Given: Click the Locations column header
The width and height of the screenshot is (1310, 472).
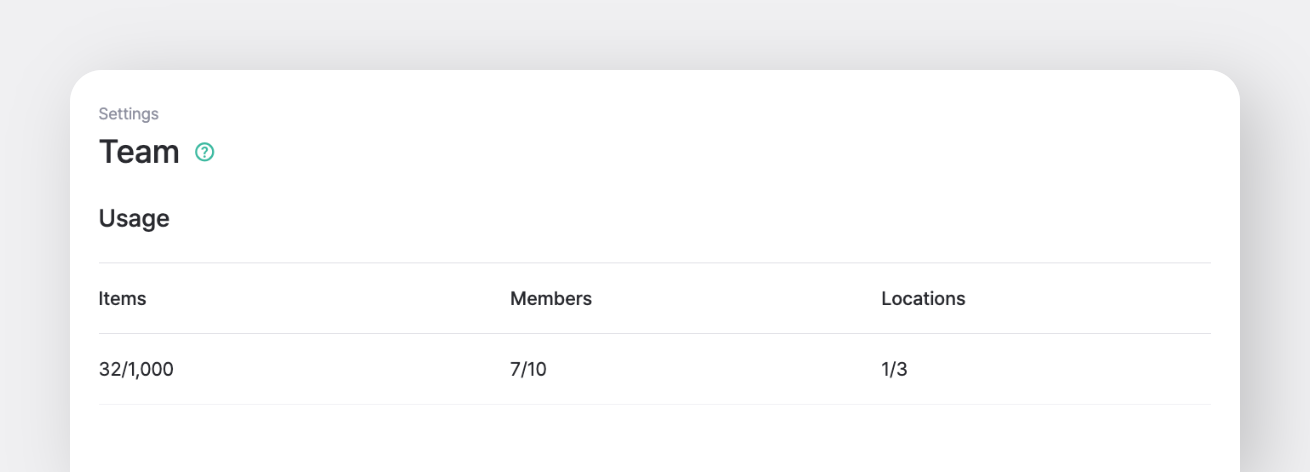Looking at the screenshot, I should click(x=923, y=298).
